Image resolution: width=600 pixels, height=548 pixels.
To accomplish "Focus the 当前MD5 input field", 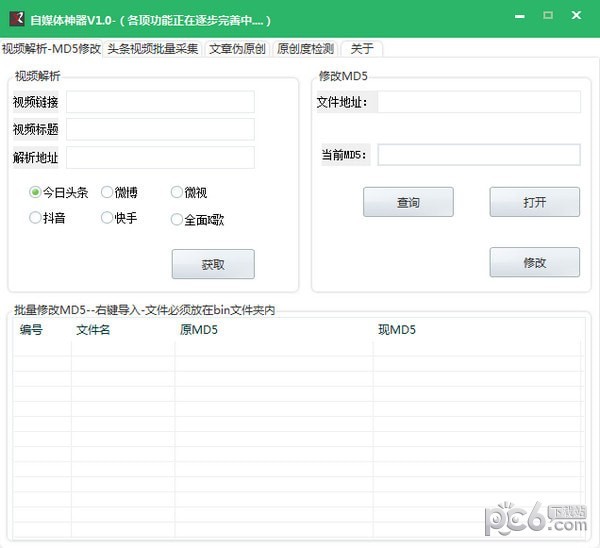I will tap(479, 155).
